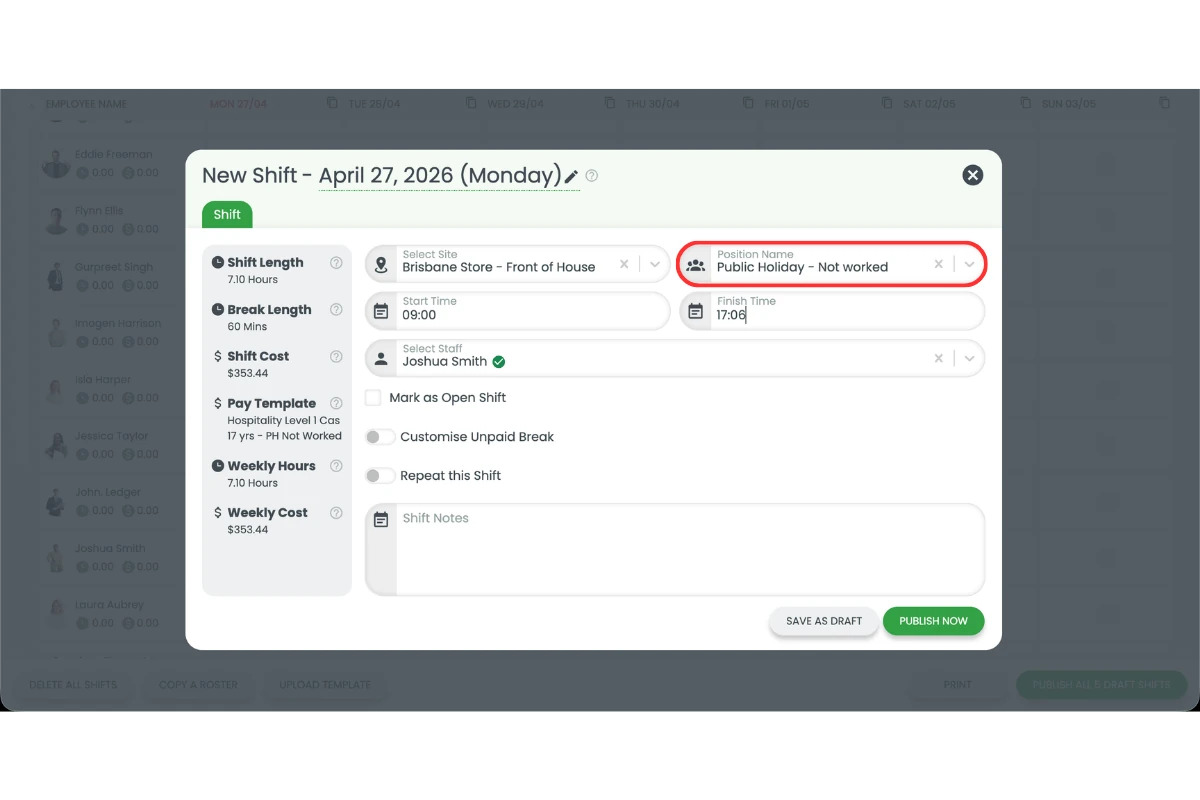
Task: Open the help icon beside the shift title
Action: pos(592,176)
